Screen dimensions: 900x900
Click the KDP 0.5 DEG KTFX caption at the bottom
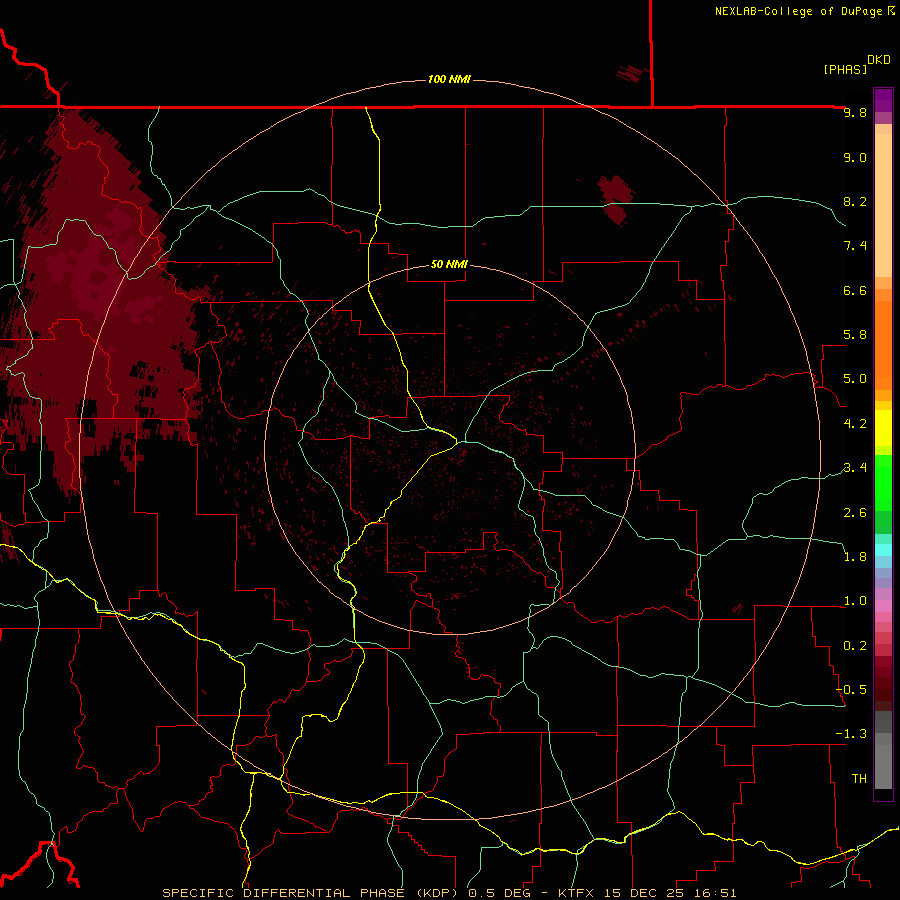tap(449, 893)
